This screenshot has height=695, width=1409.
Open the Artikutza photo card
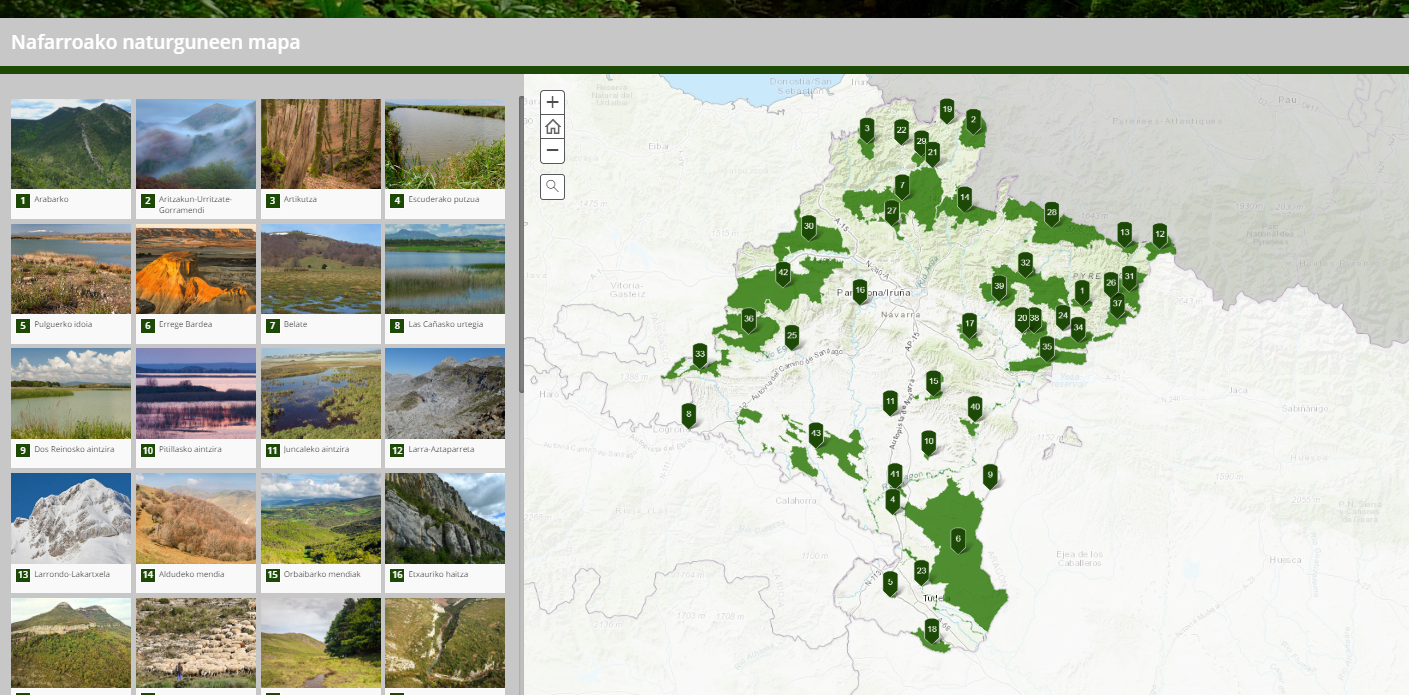320,158
